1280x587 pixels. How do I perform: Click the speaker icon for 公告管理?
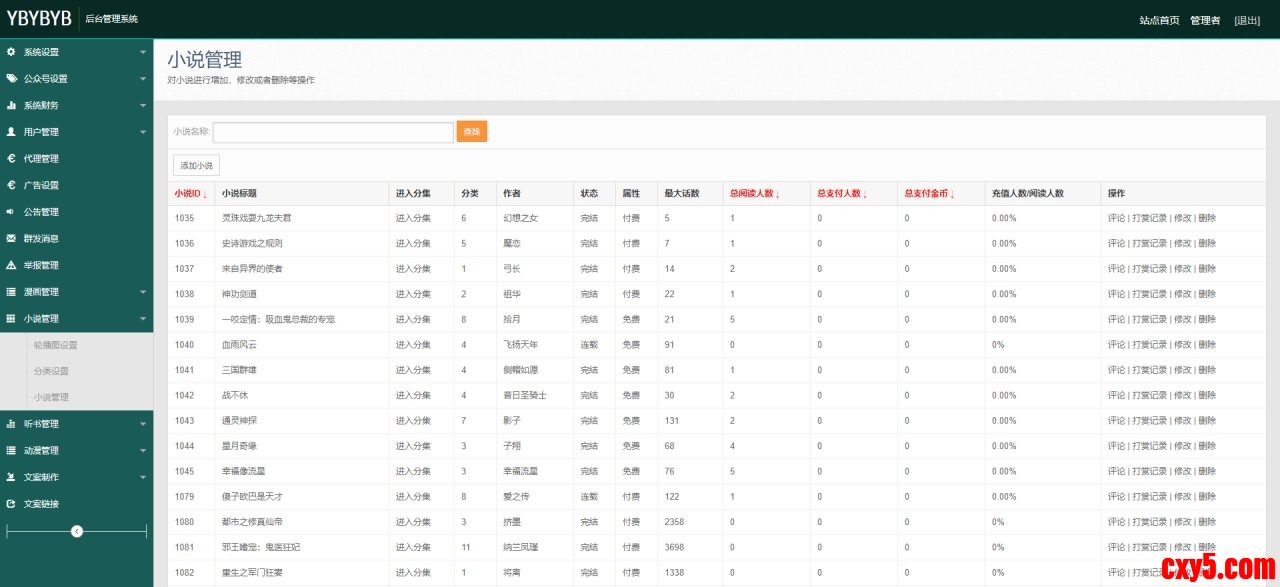(x=11, y=212)
